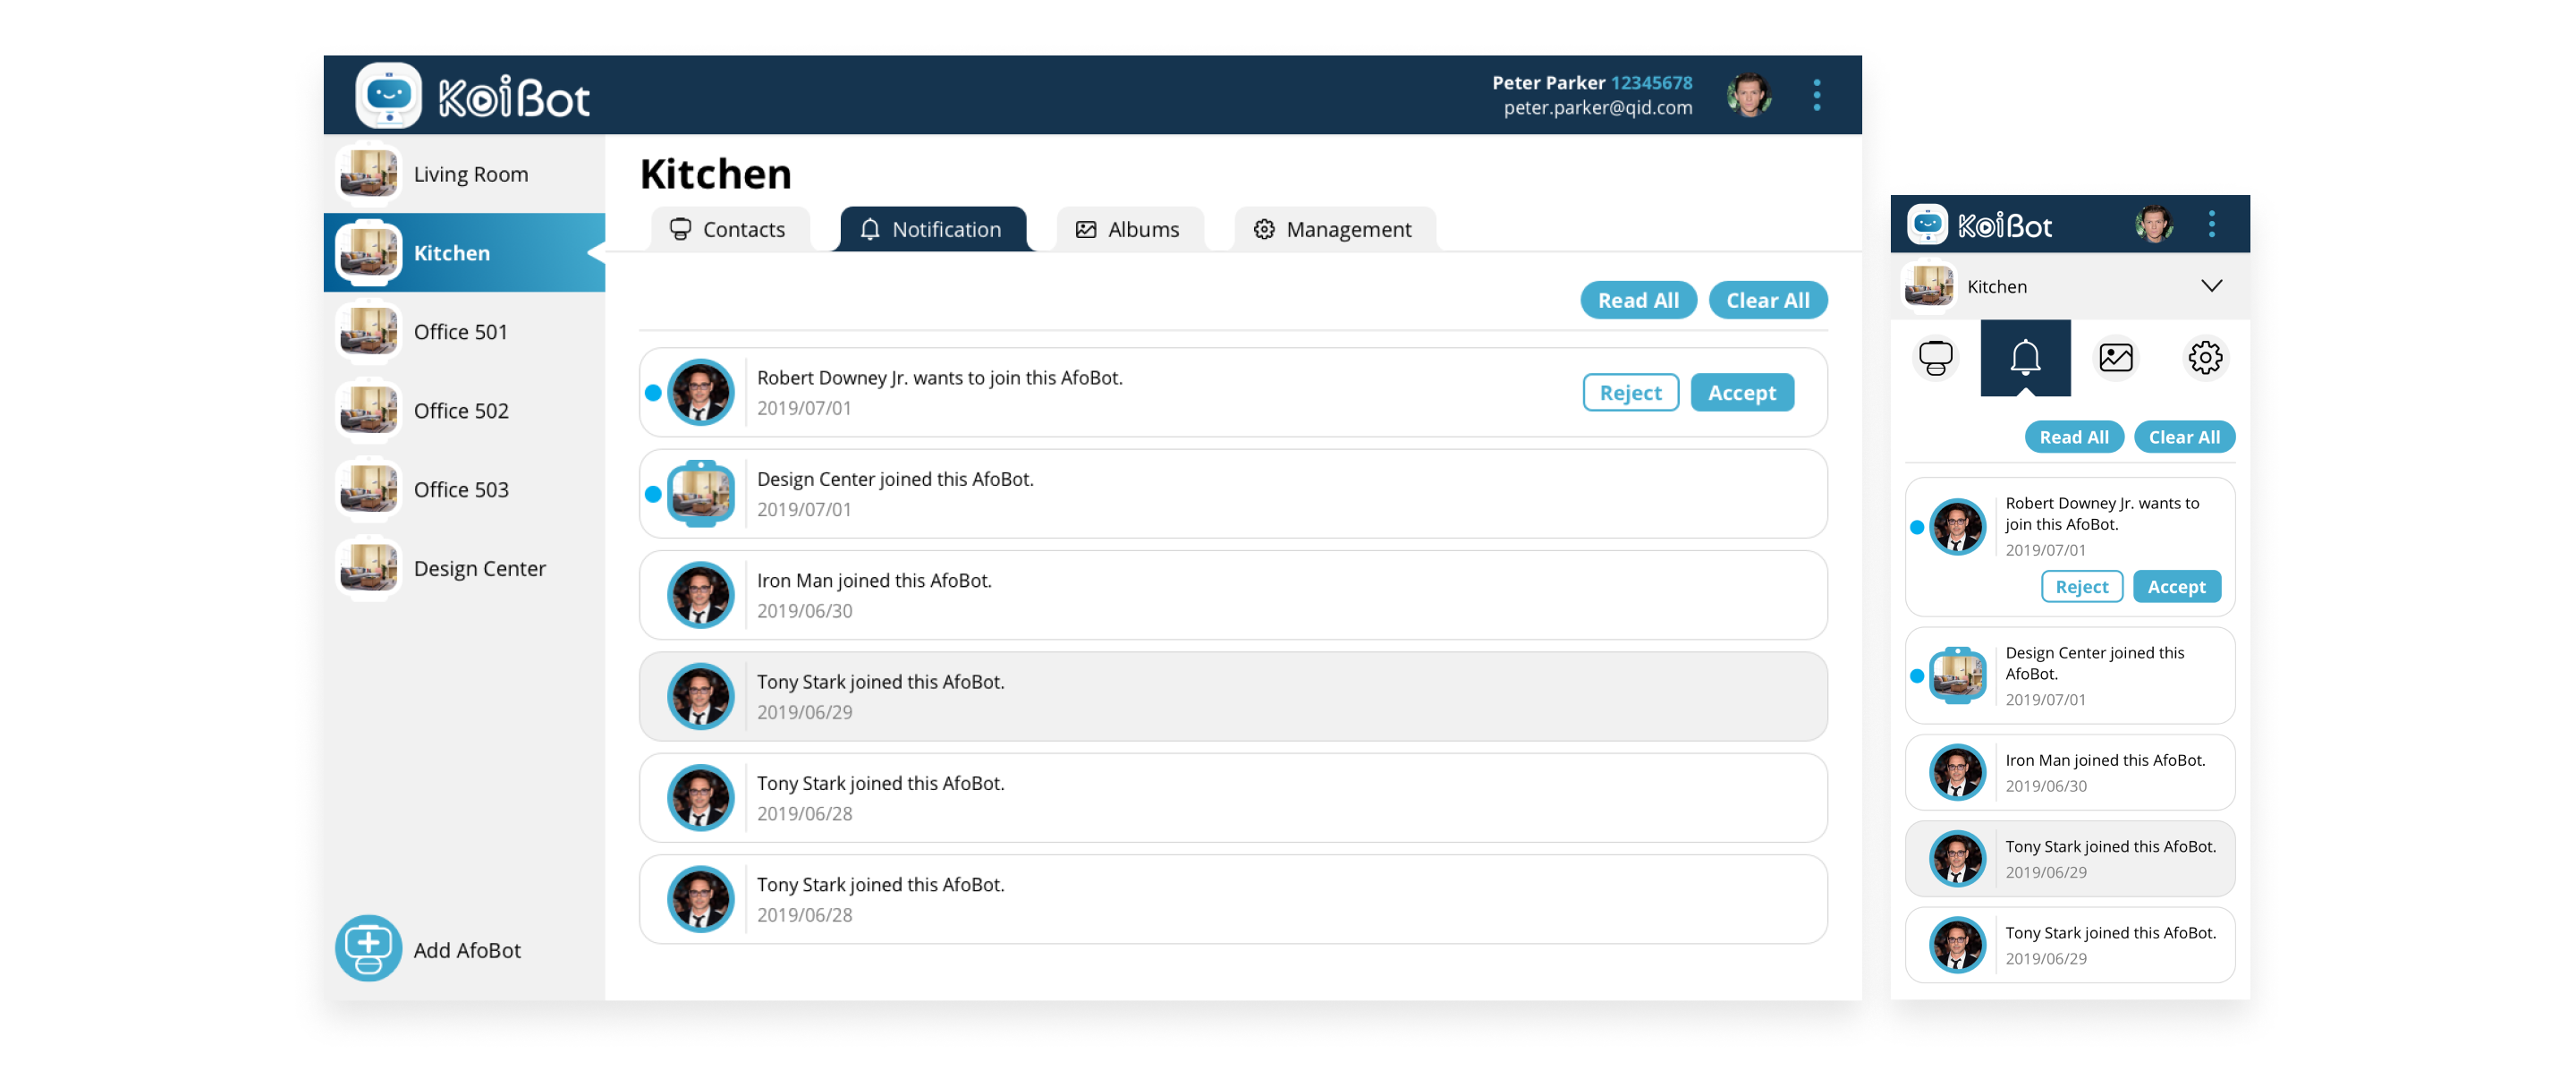Click the KoiBot robot logo in main header
Screen dimensions: 2576x1070
[388, 96]
